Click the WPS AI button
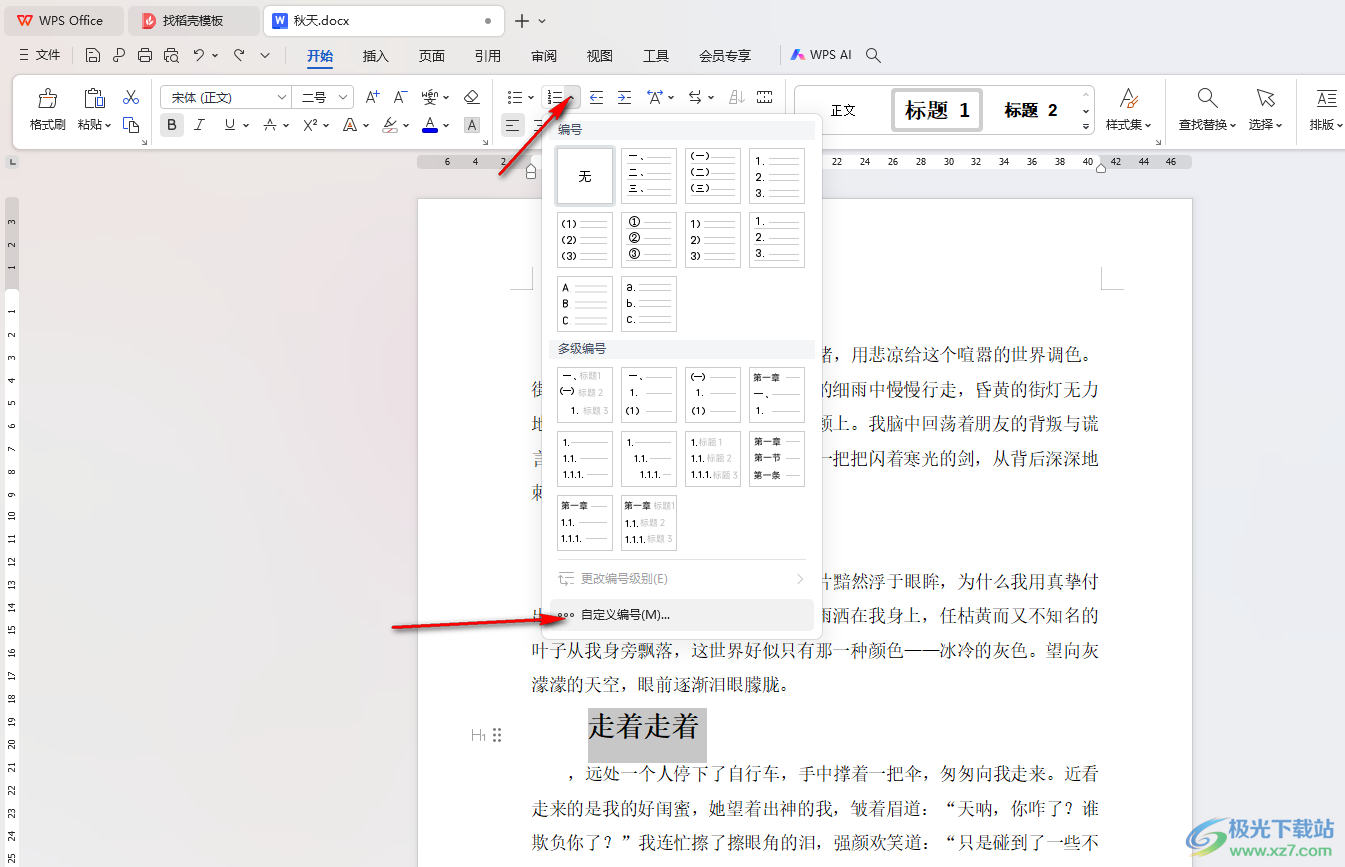 pyautogui.click(x=821, y=55)
